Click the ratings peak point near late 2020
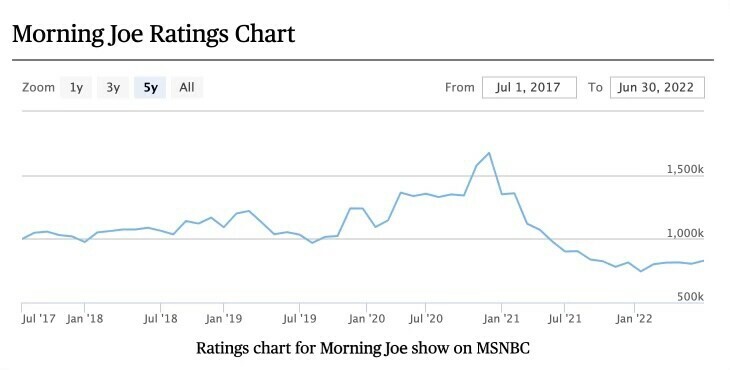The image size is (730, 370). click(489, 153)
